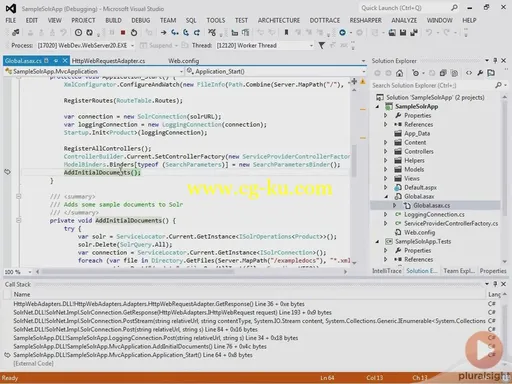Switch to the HttpWebRequestAdapter.cs tab
This screenshot has width=512, height=384.
pyautogui.click(x=109, y=61)
